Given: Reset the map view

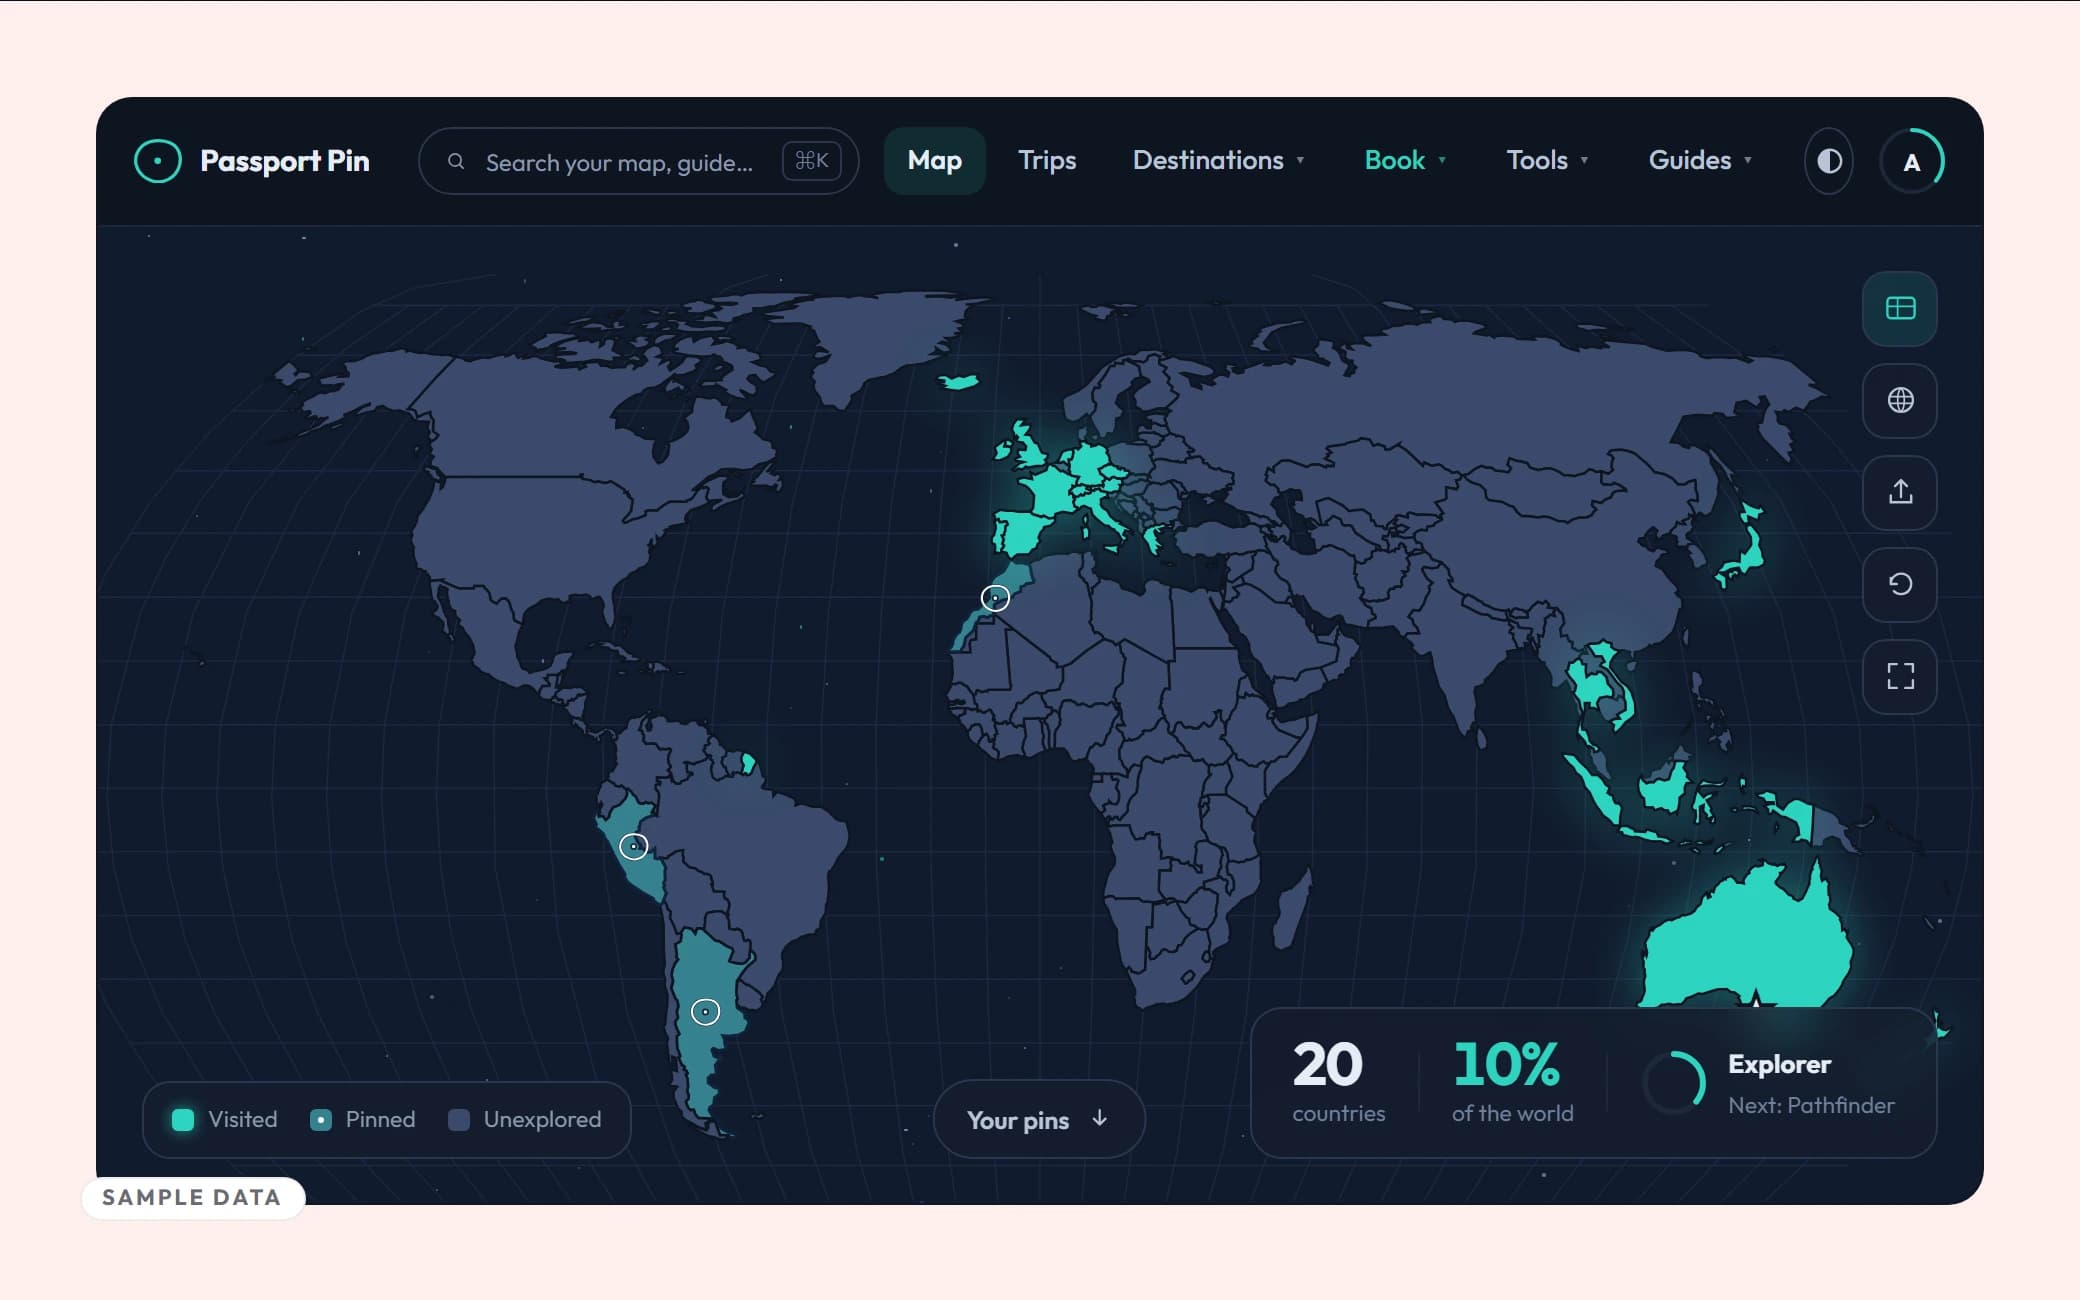Looking at the screenshot, I should point(1900,584).
